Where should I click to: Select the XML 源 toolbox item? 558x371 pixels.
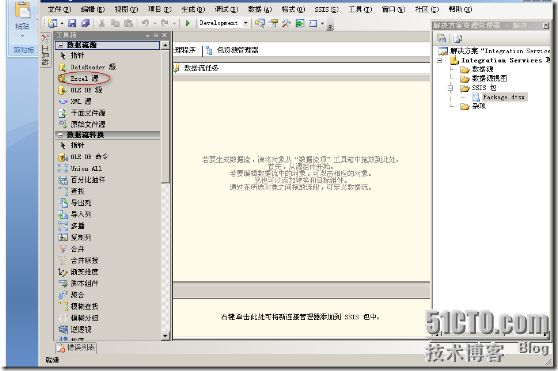tap(75, 102)
